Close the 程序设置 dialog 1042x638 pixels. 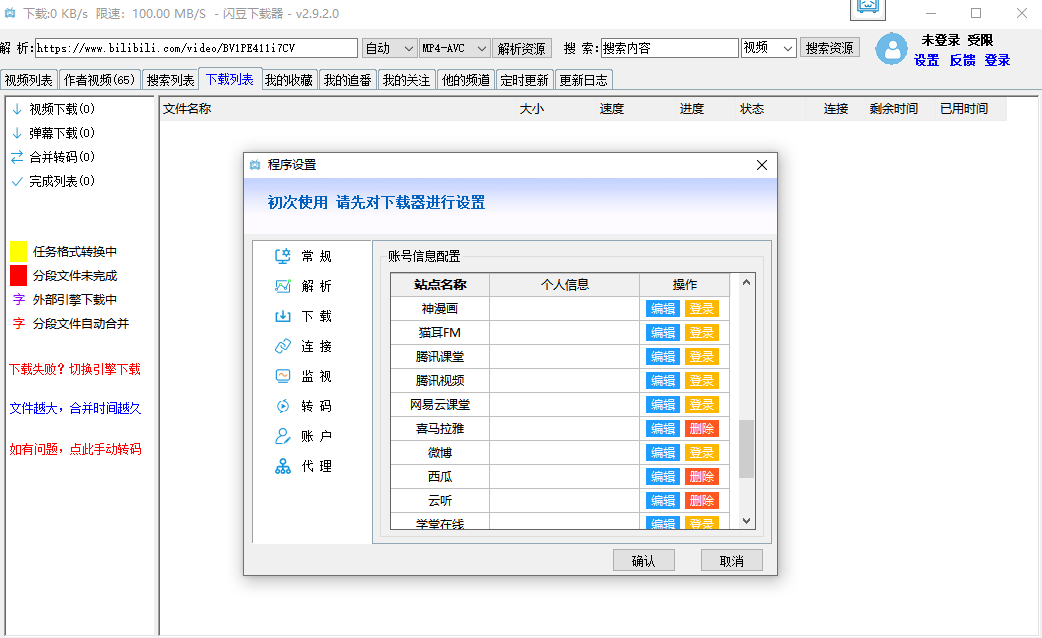[762, 165]
